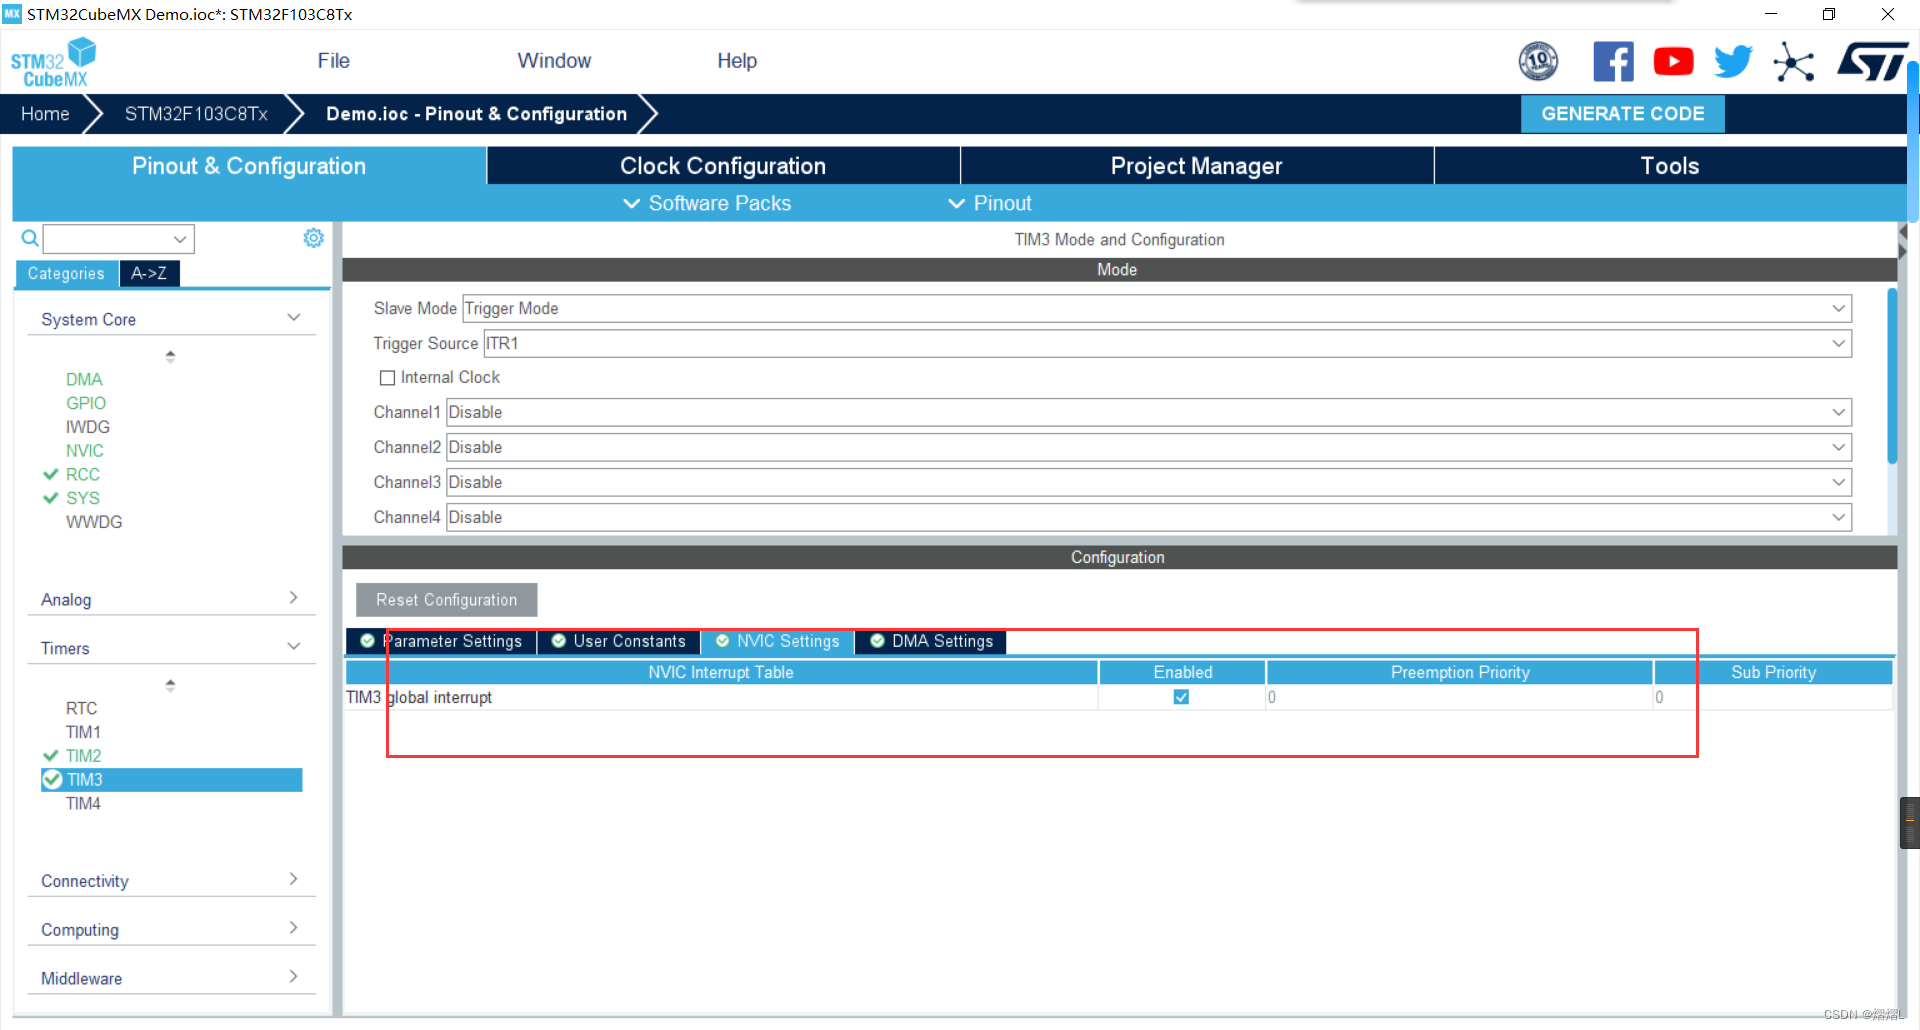Viewport: 1920px width, 1030px height.
Task: Click the Reset Configuration button
Action: (446, 600)
